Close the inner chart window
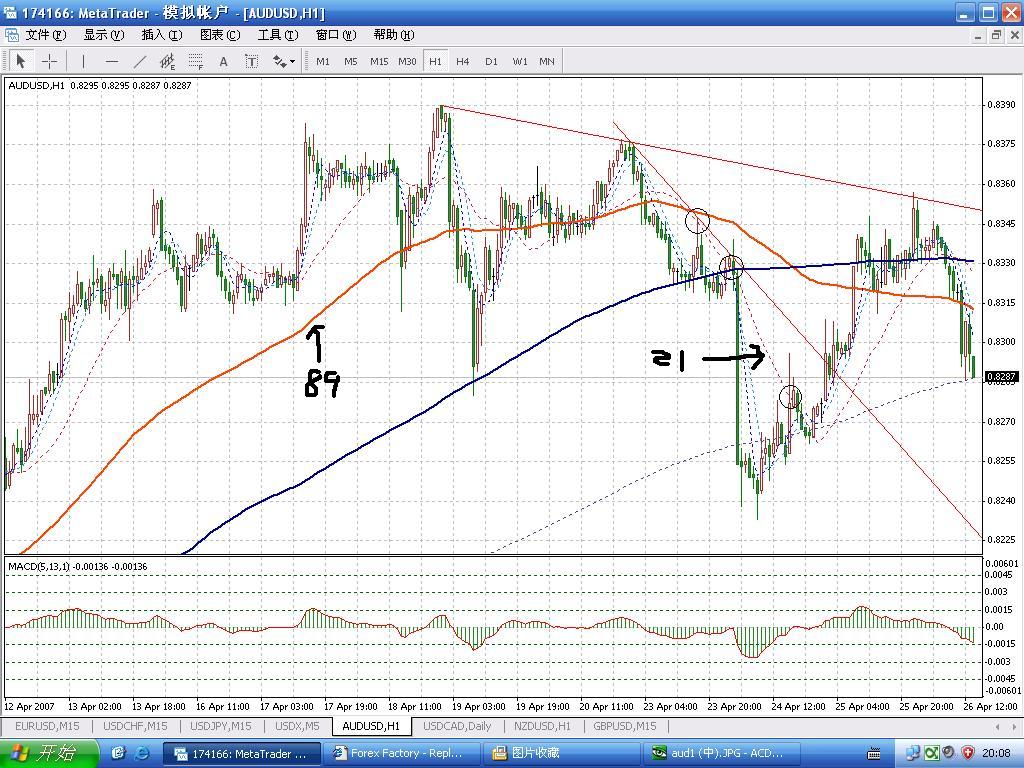1024x768 pixels. click(x=1013, y=35)
